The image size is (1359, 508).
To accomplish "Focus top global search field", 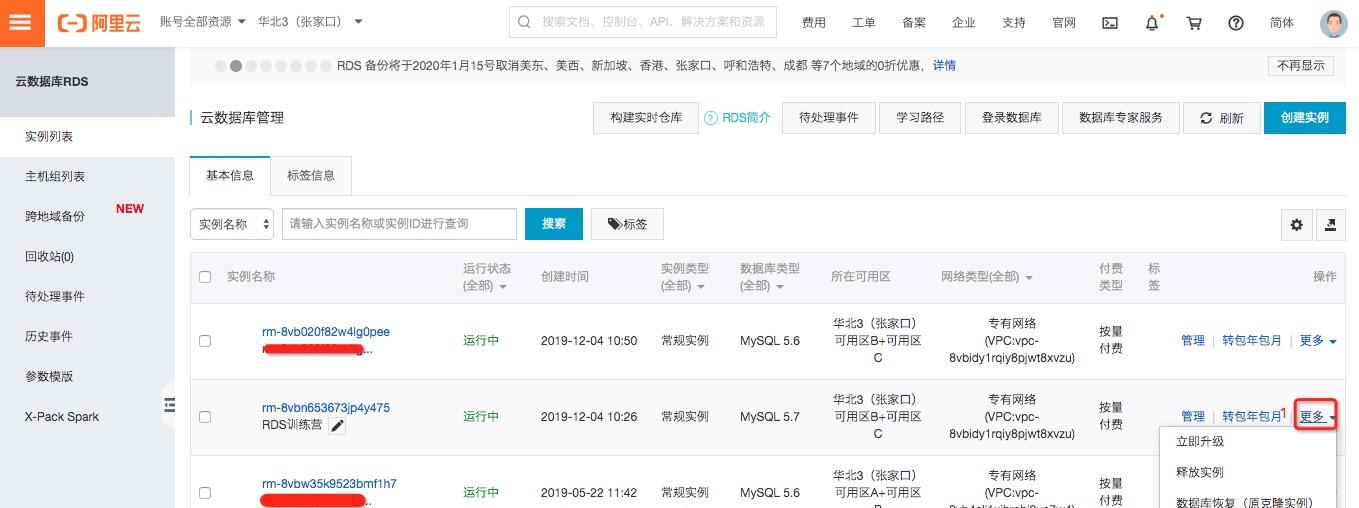I will (x=643, y=22).
